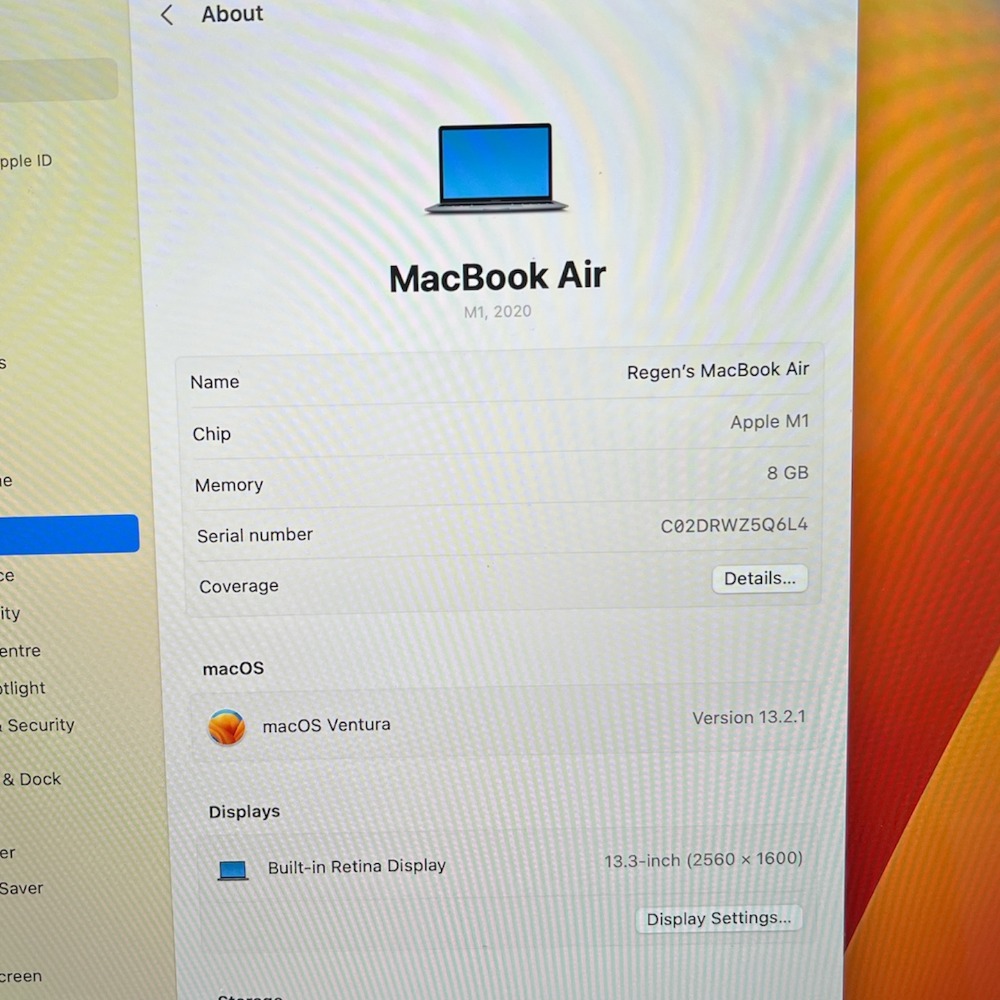The height and width of the screenshot is (1000, 1000).
Task: Click the M1, 2020 model subtitle
Action: coord(497,311)
